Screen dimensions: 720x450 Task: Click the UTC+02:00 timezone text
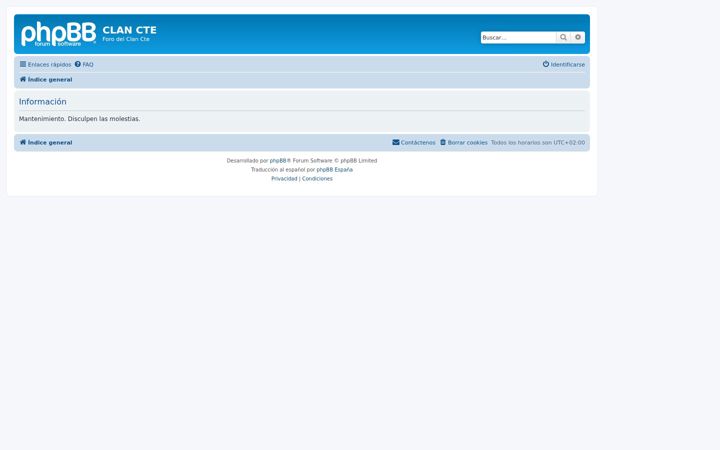pos(569,142)
